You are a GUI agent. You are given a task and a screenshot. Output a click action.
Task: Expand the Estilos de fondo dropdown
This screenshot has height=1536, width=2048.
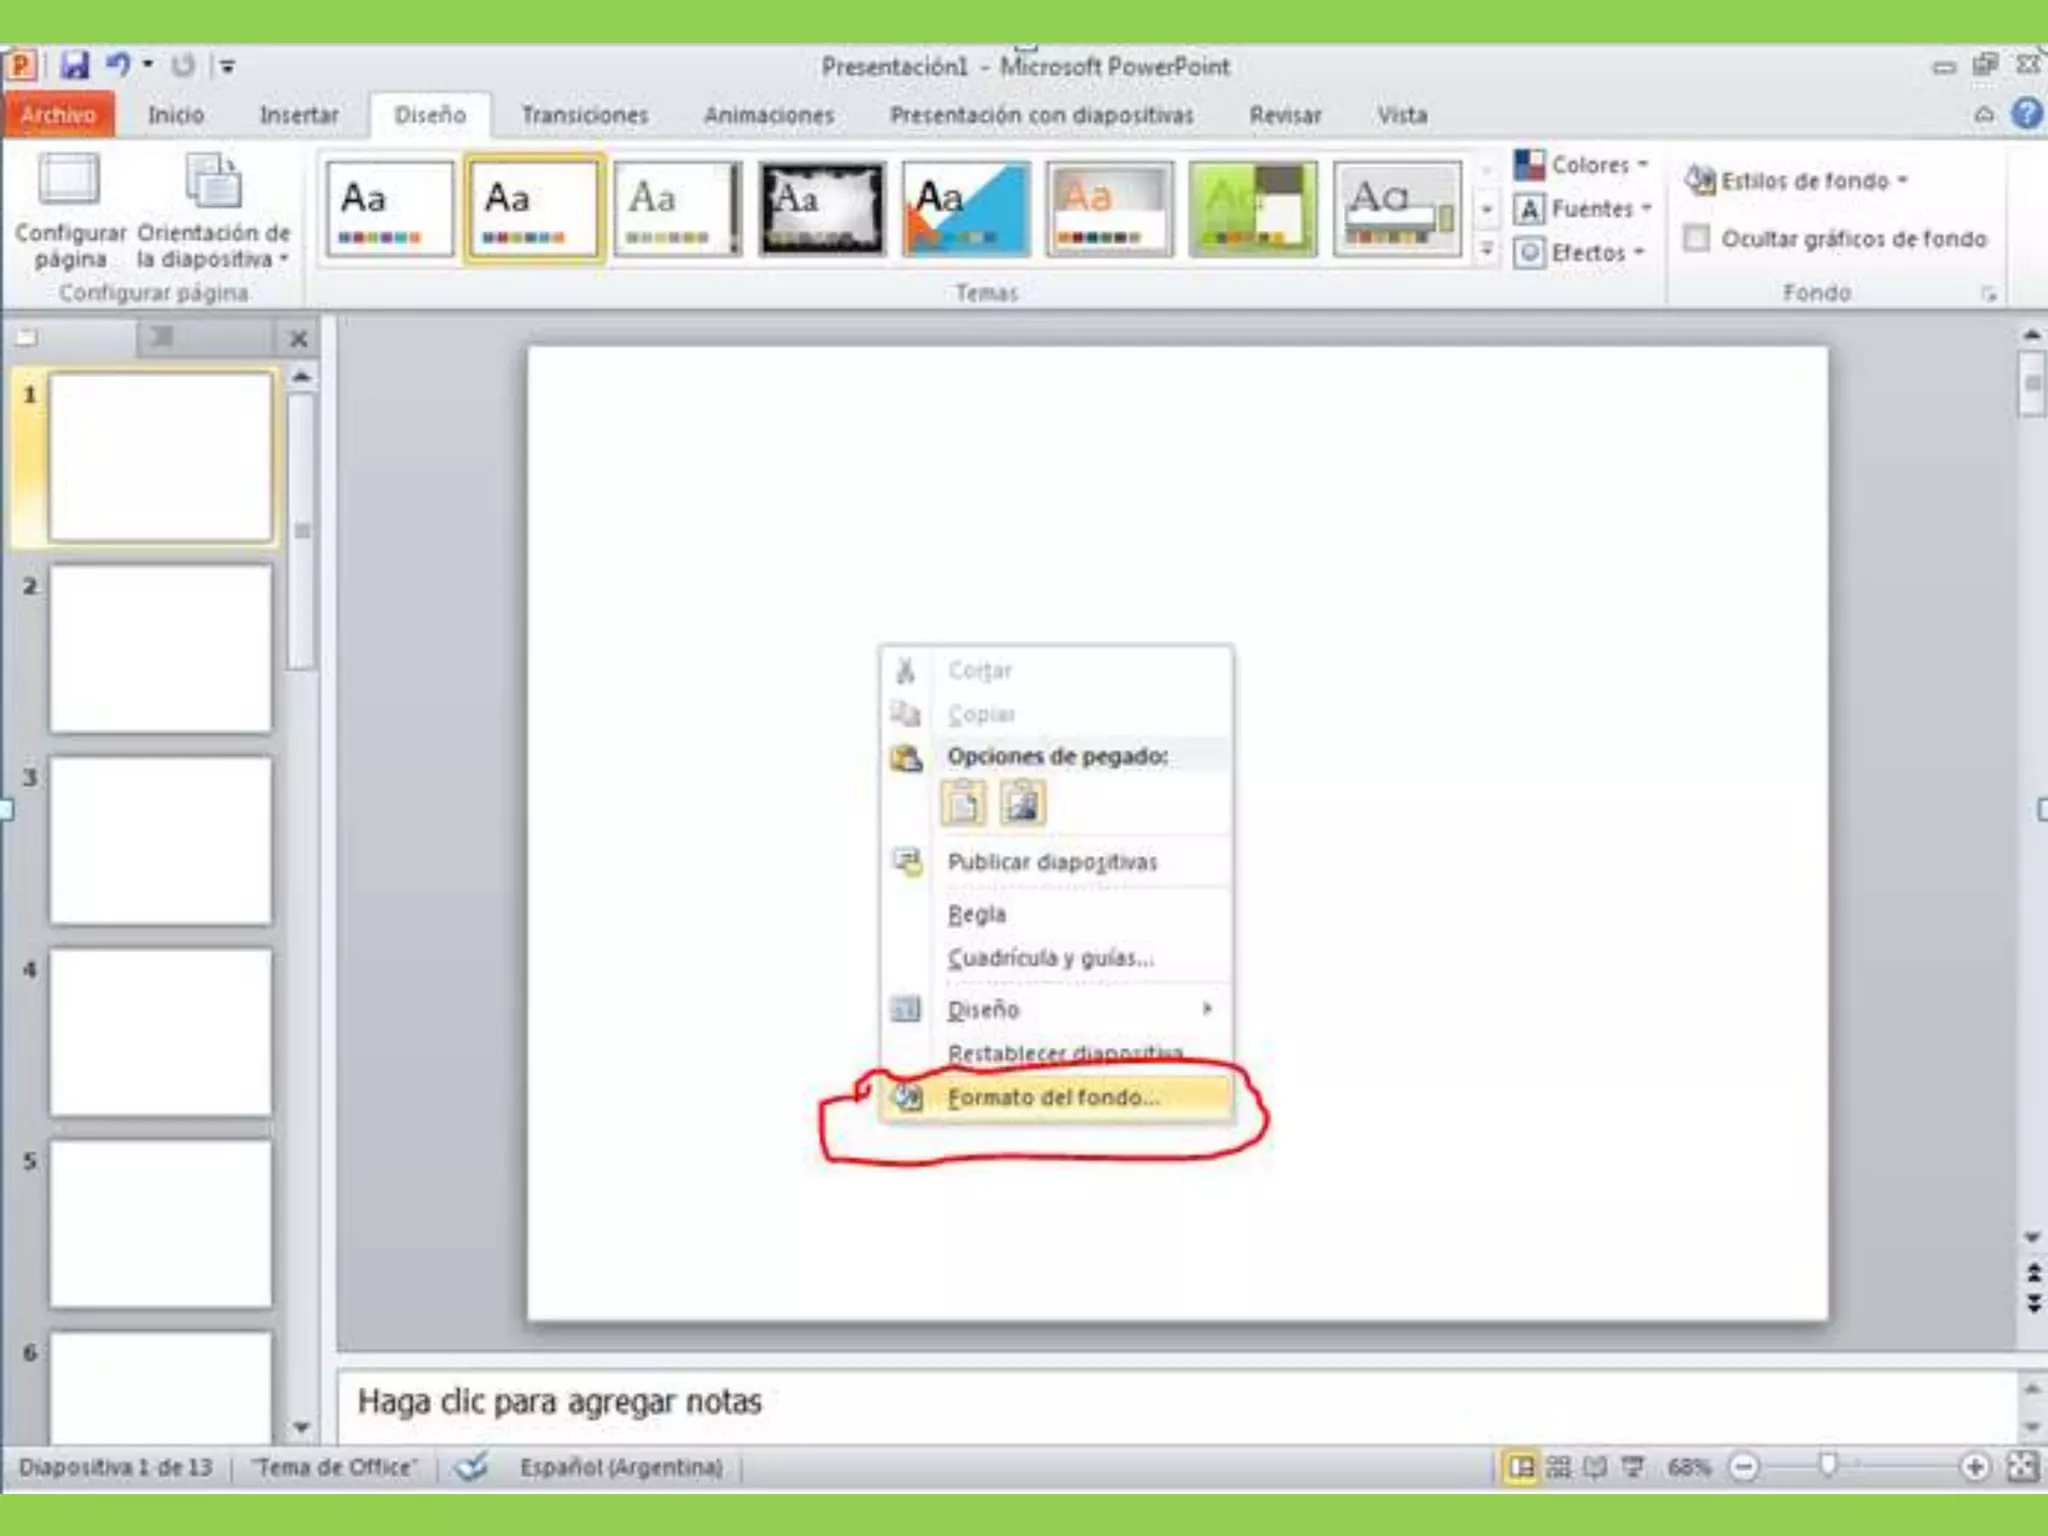[1798, 181]
